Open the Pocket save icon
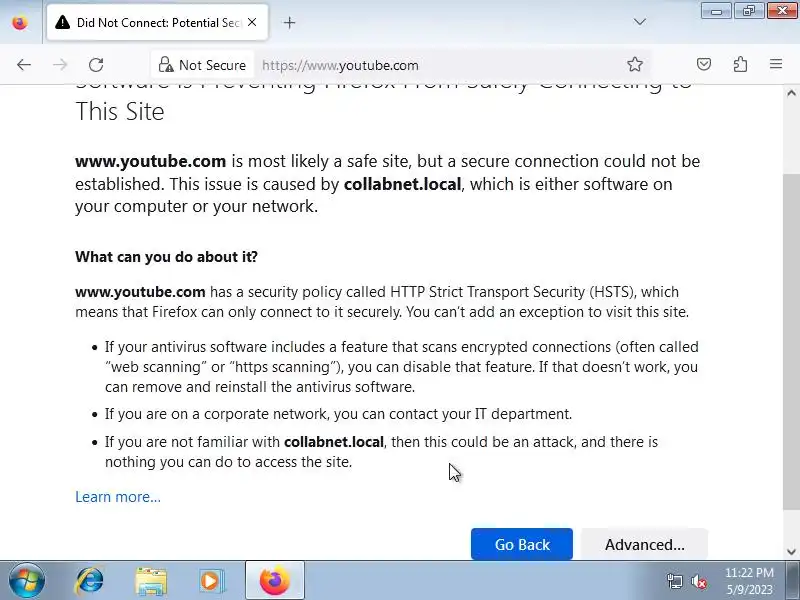Viewport: 800px width, 600px height. point(704,65)
